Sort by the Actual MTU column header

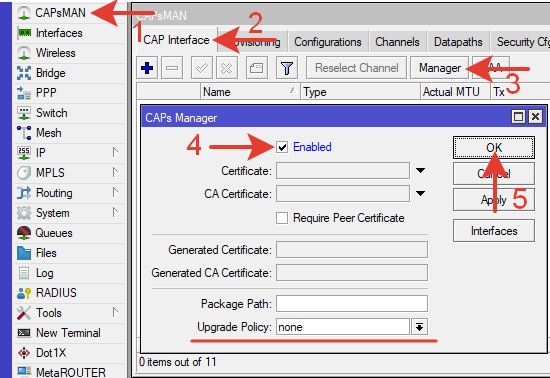(x=455, y=92)
